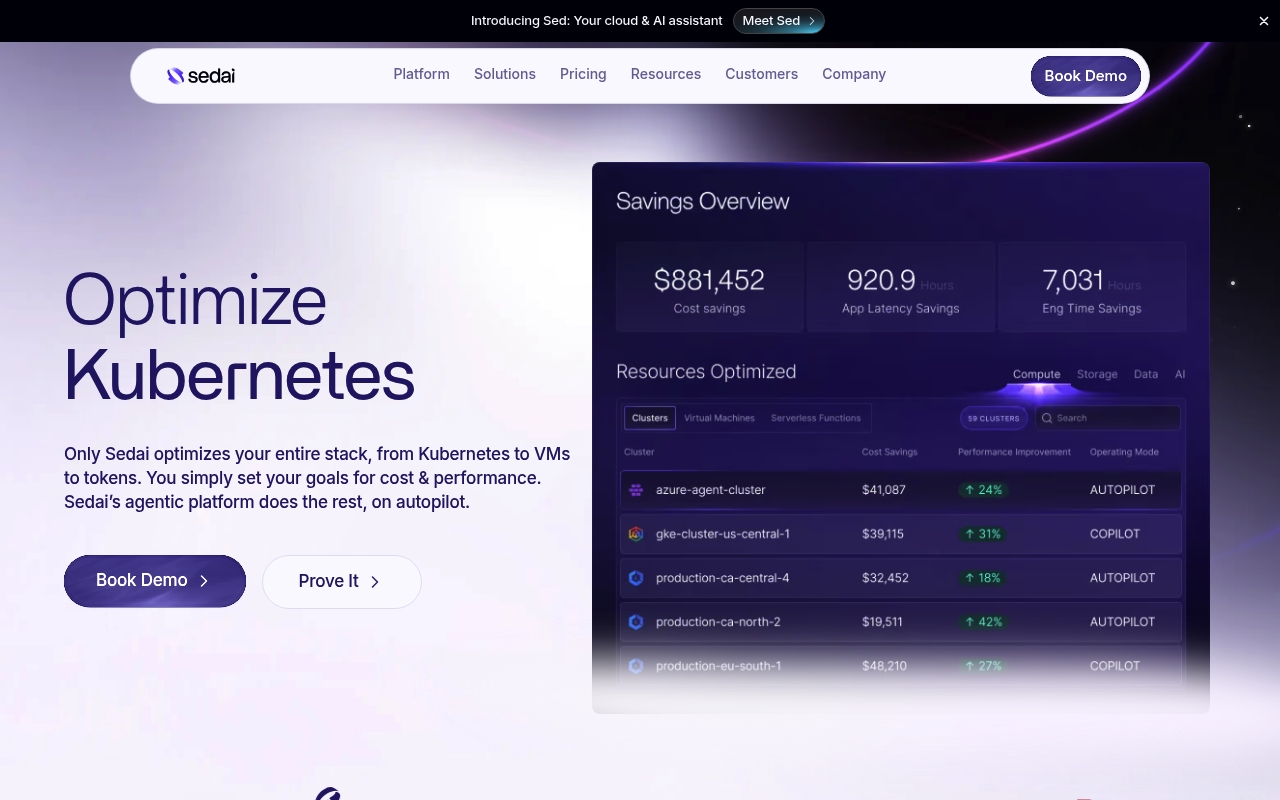Click the arrow in hero Book Demo button
1280x800 pixels.
coord(204,581)
